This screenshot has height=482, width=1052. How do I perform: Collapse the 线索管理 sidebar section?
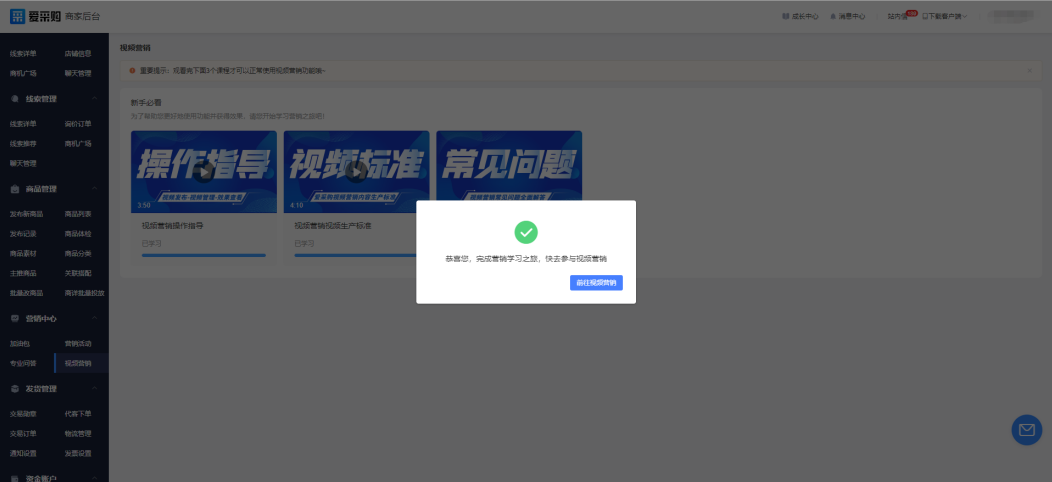(x=94, y=99)
